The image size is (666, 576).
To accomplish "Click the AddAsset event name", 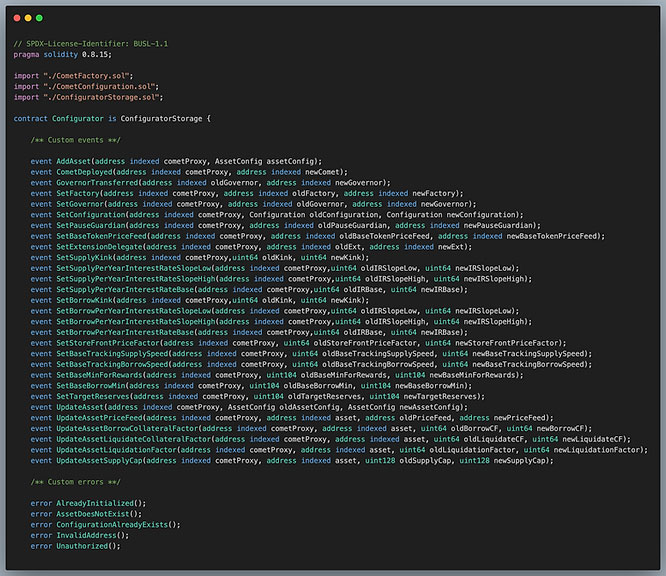I will 73,161.
